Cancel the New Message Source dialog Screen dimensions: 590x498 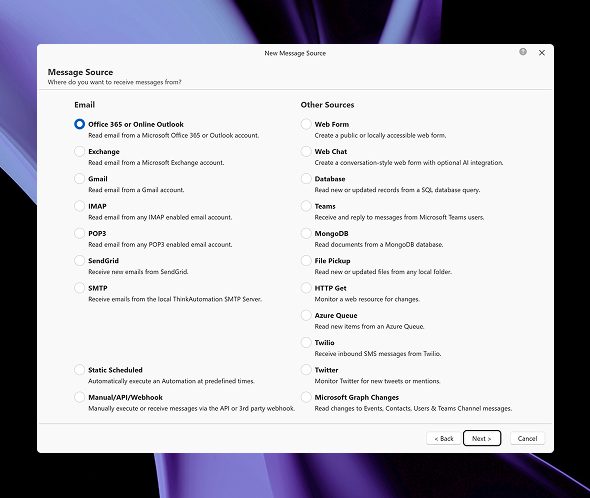527,438
